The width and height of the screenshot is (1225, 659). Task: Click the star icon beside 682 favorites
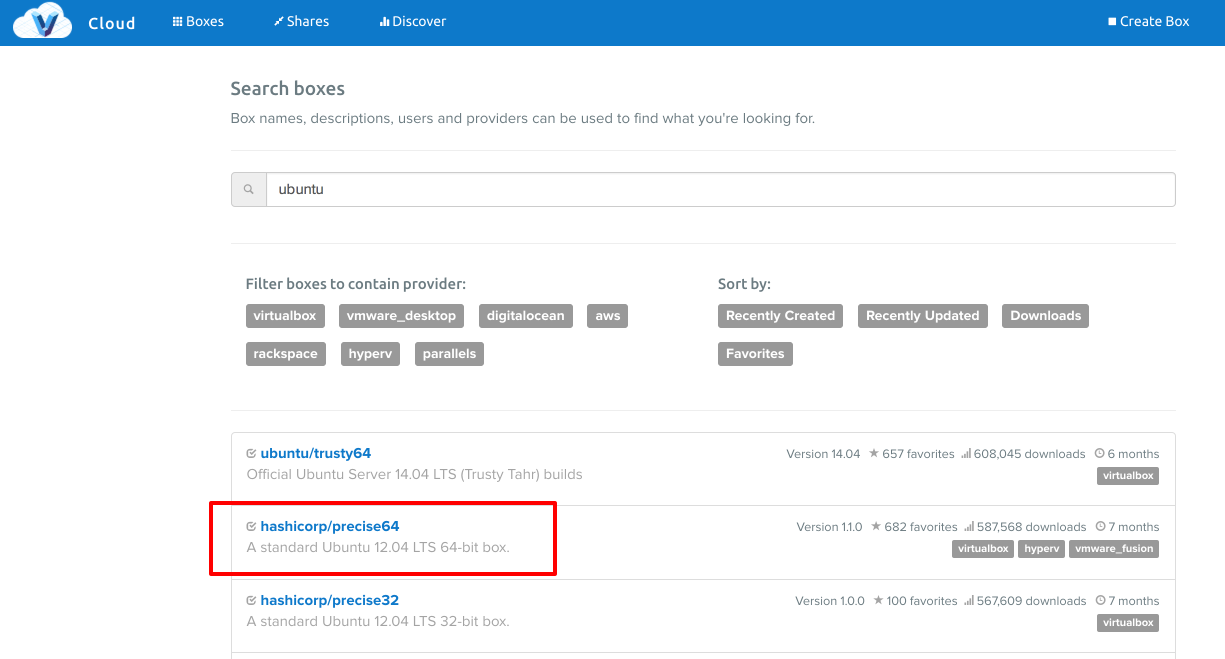click(x=876, y=526)
